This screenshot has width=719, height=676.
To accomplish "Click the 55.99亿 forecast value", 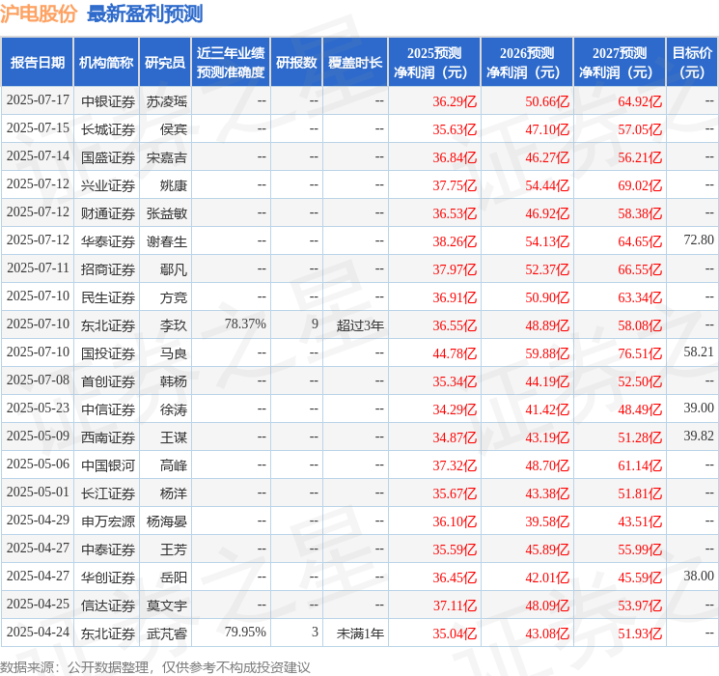I will point(640,549).
